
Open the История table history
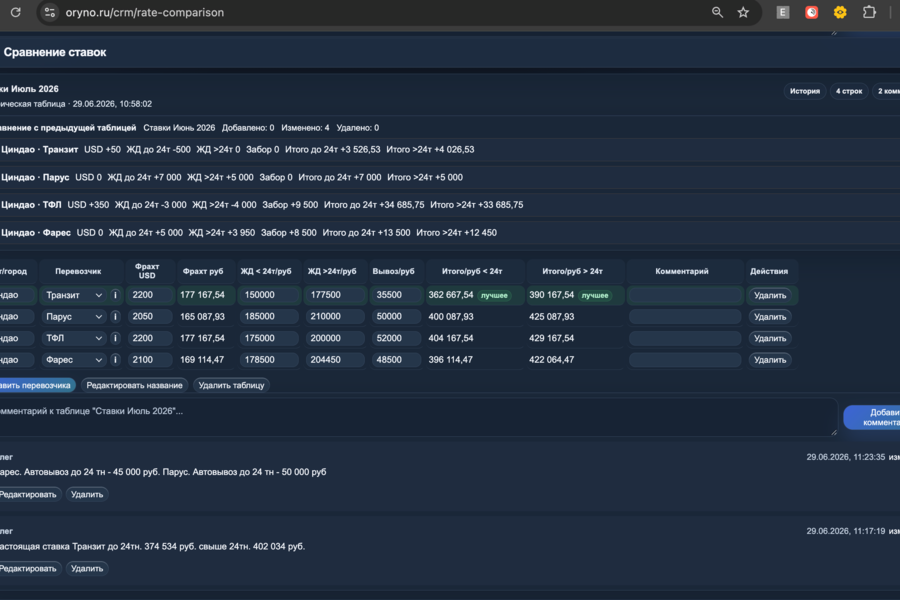click(x=805, y=91)
